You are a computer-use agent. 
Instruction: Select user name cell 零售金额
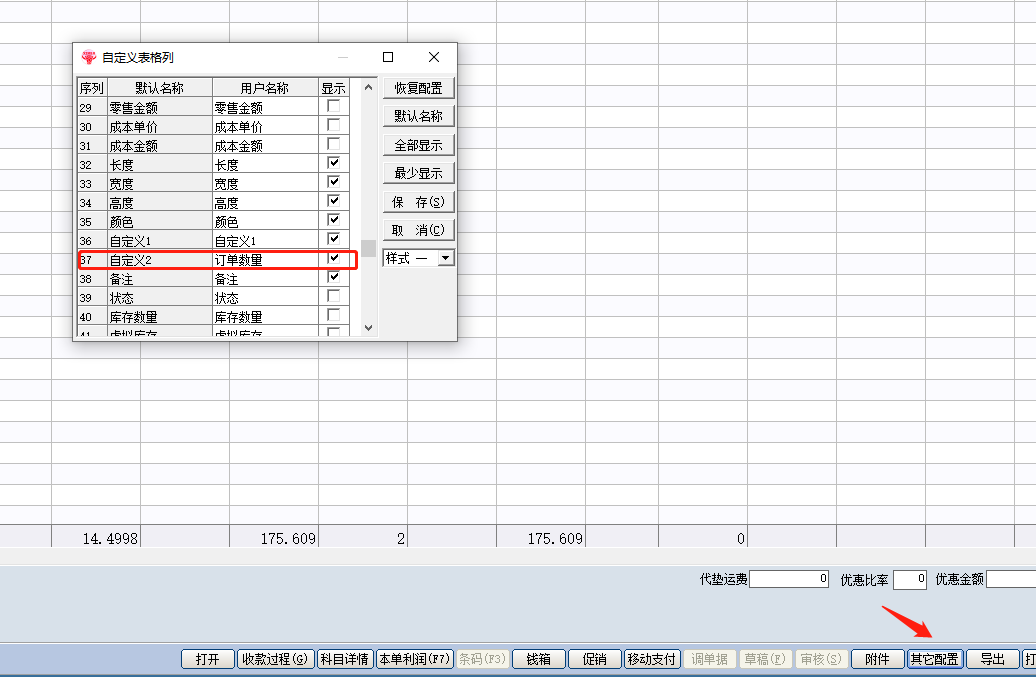[x=265, y=108]
